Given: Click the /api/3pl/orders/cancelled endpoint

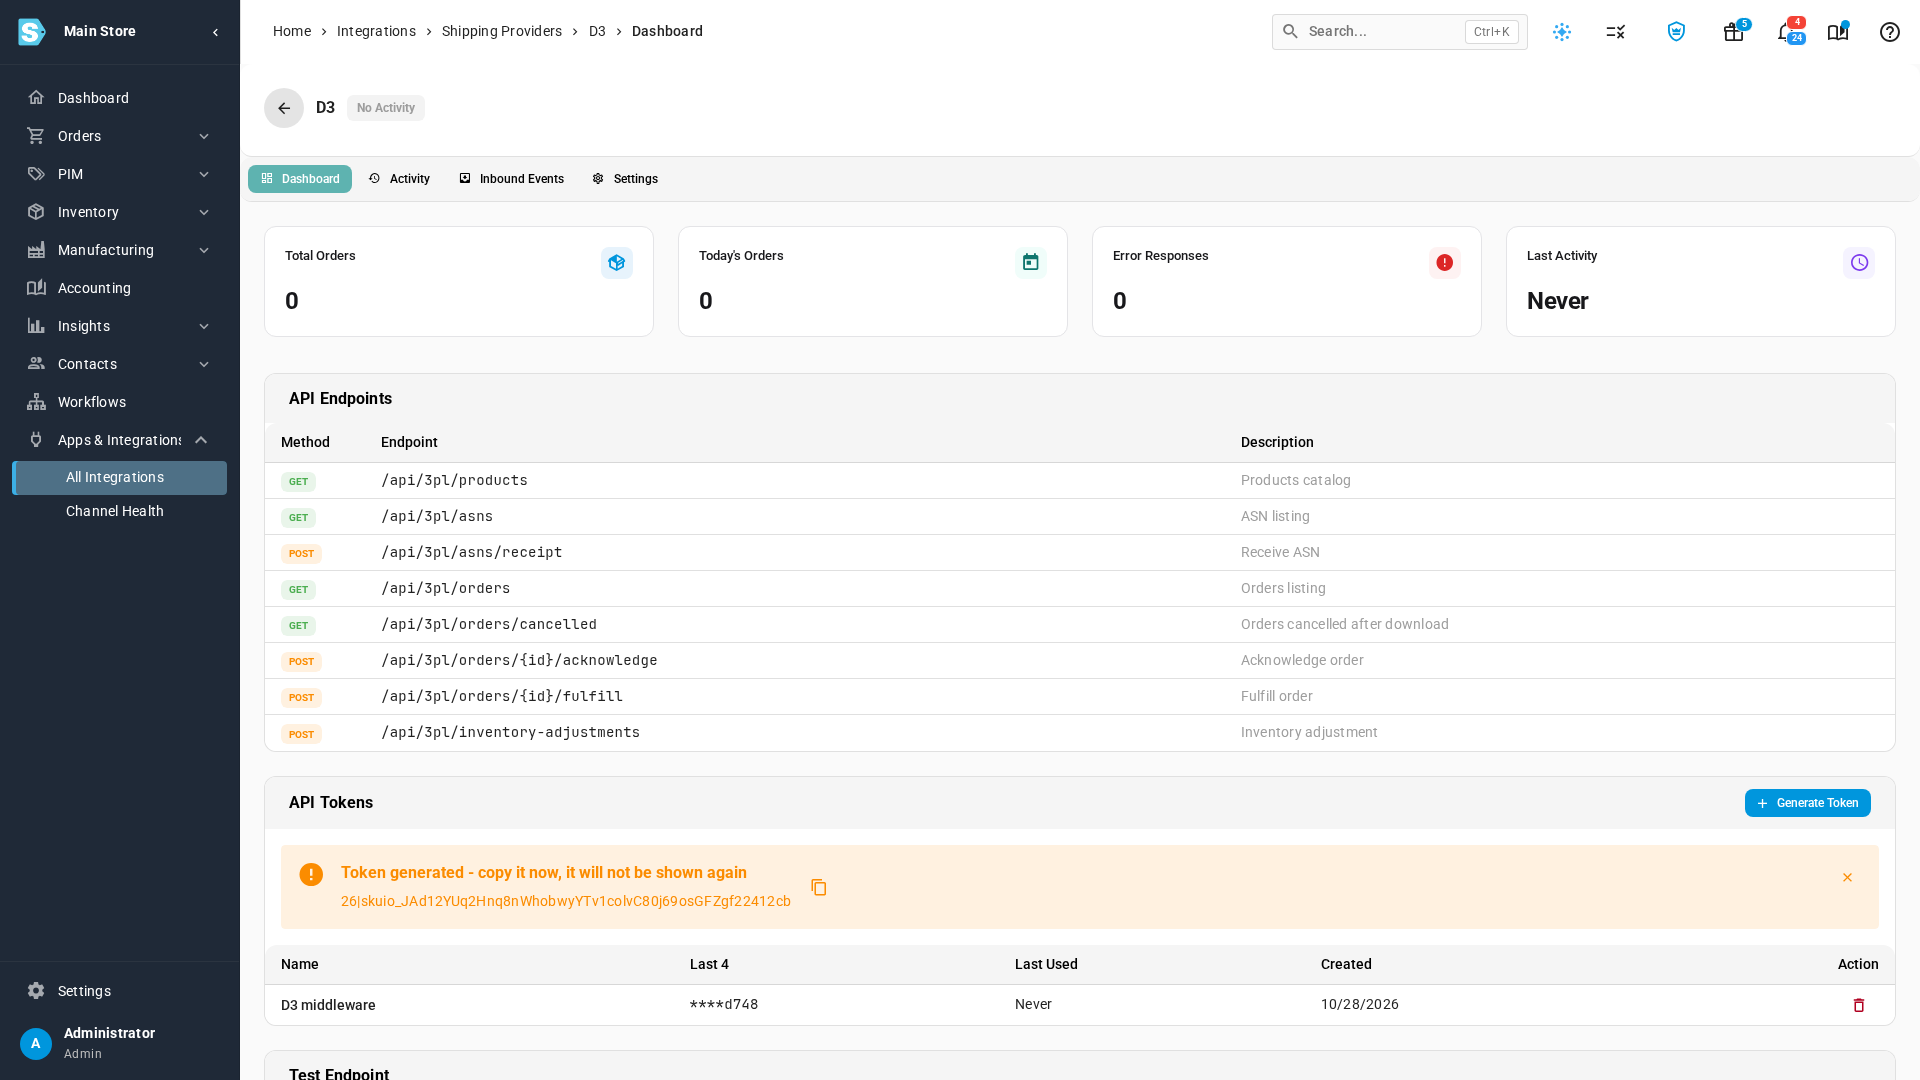Looking at the screenshot, I should click(x=489, y=625).
